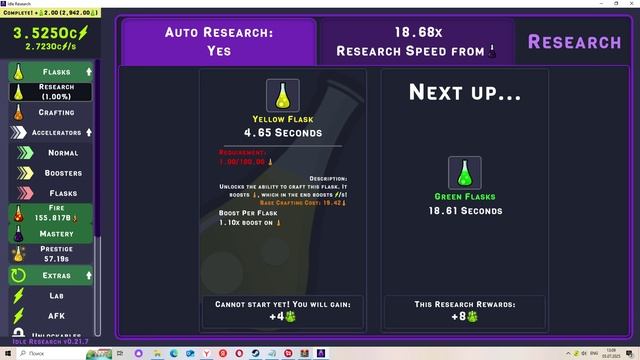Toggle the Auto Research Yes setting

pyautogui.click(x=219, y=42)
